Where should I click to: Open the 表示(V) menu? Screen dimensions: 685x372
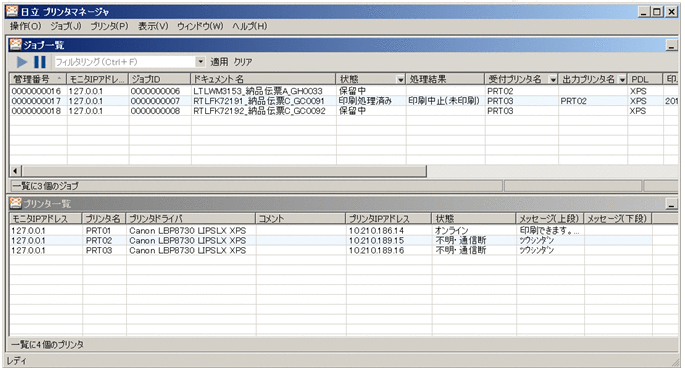(153, 26)
